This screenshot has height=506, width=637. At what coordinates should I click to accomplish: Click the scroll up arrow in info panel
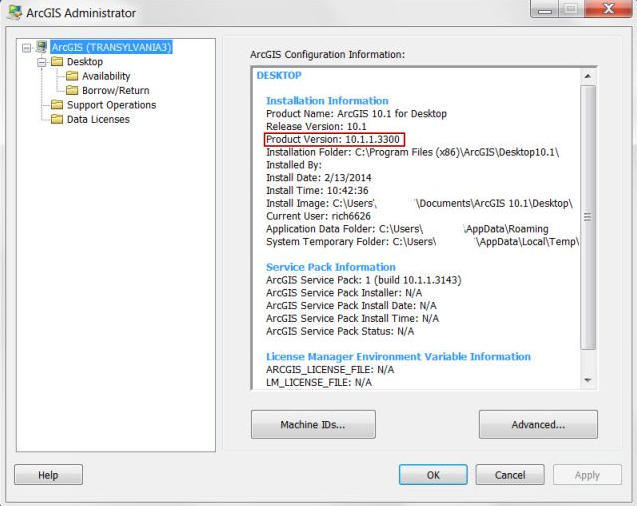pos(588,76)
